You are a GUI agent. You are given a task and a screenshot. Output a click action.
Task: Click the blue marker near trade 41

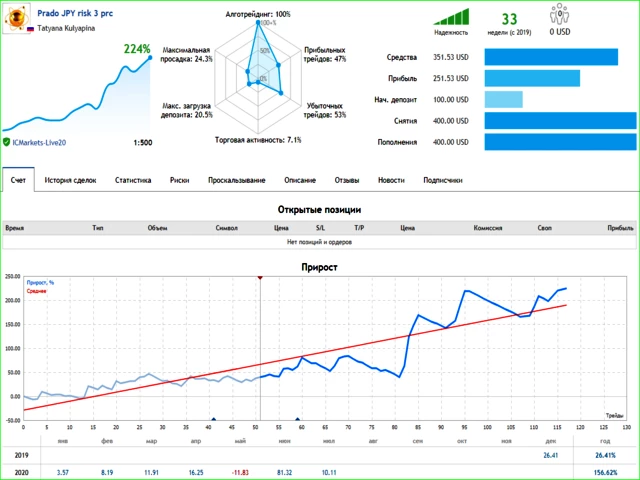click(213, 420)
